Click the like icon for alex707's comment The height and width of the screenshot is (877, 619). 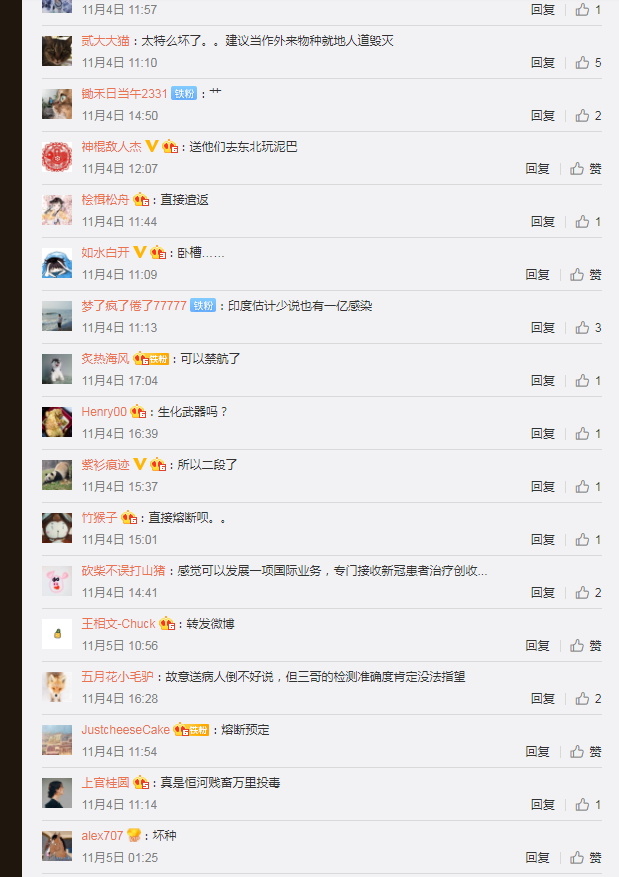click(x=585, y=857)
